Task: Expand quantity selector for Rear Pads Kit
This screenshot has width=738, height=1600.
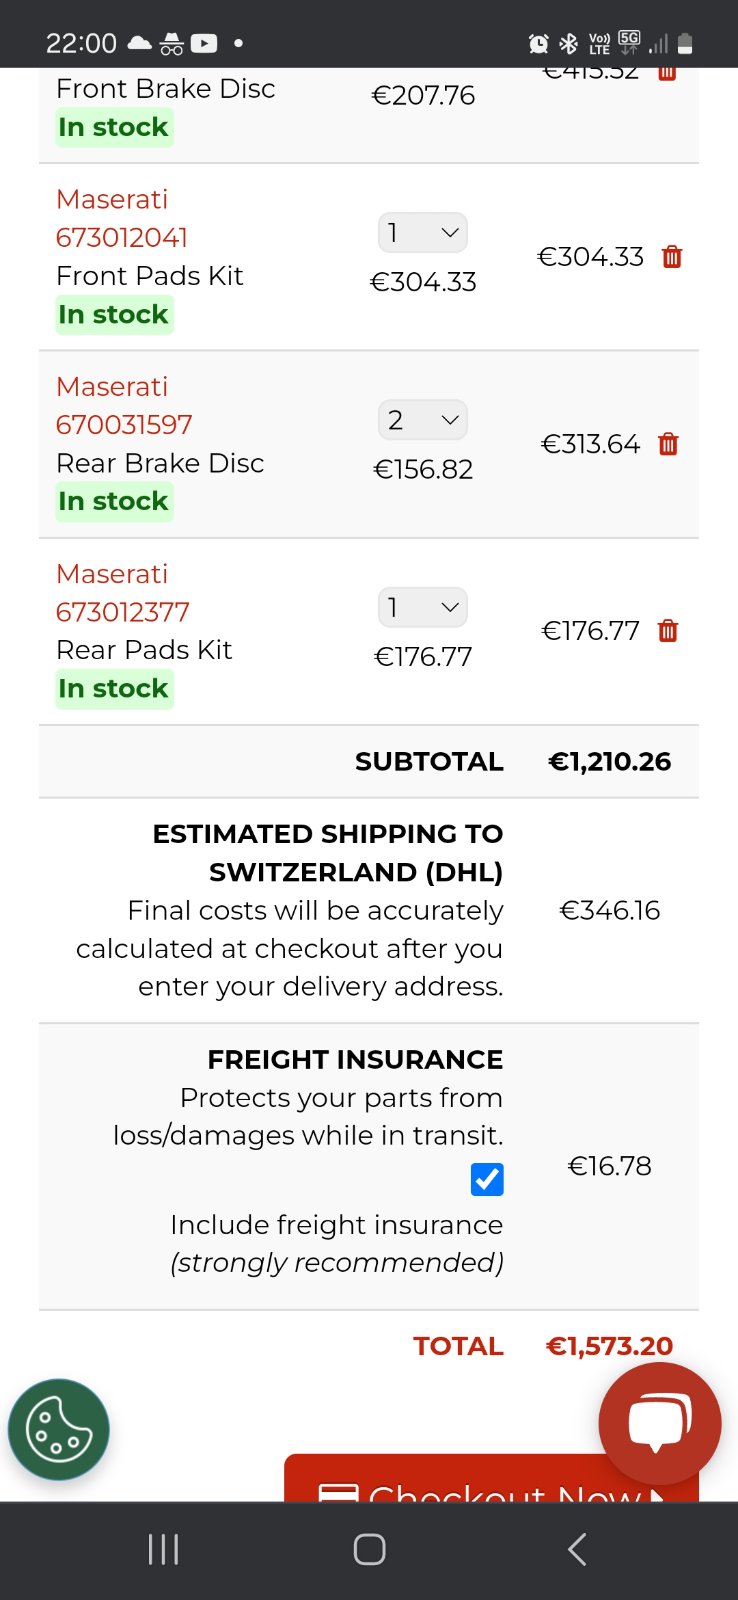Action: tap(423, 607)
